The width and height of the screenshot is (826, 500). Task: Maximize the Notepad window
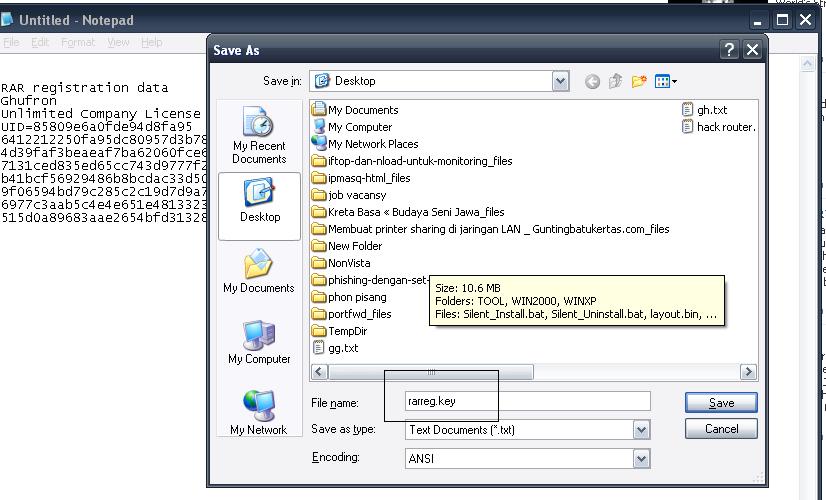pyautogui.click(x=782, y=21)
